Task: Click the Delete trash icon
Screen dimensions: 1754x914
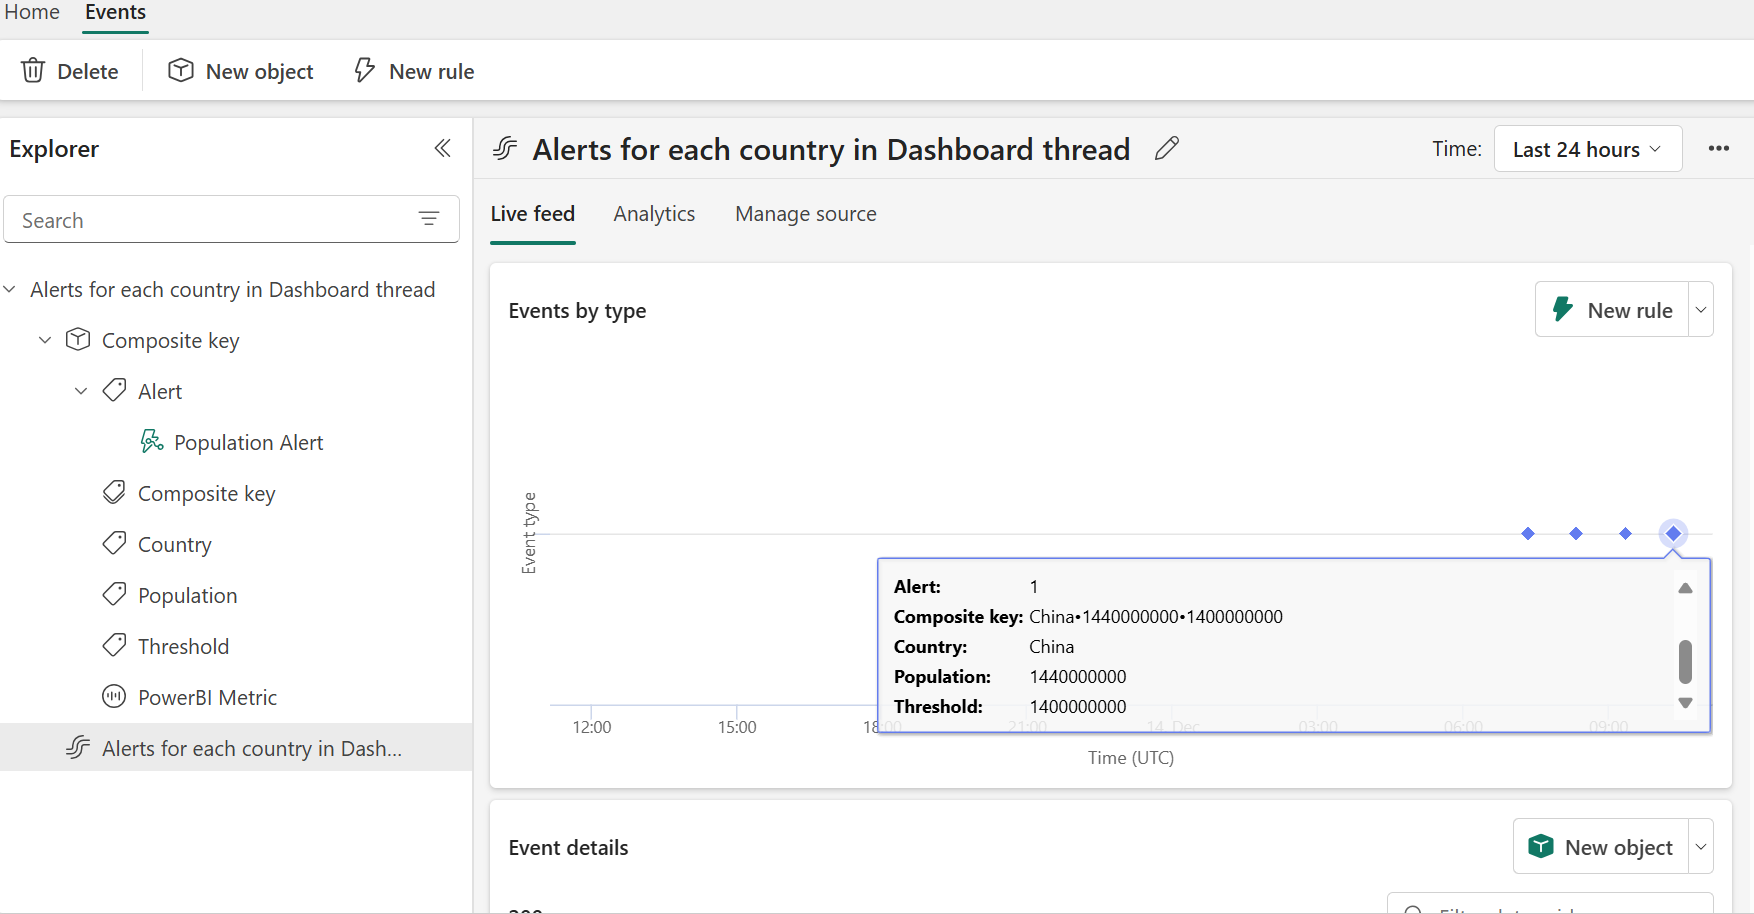Action: tap(33, 71)
